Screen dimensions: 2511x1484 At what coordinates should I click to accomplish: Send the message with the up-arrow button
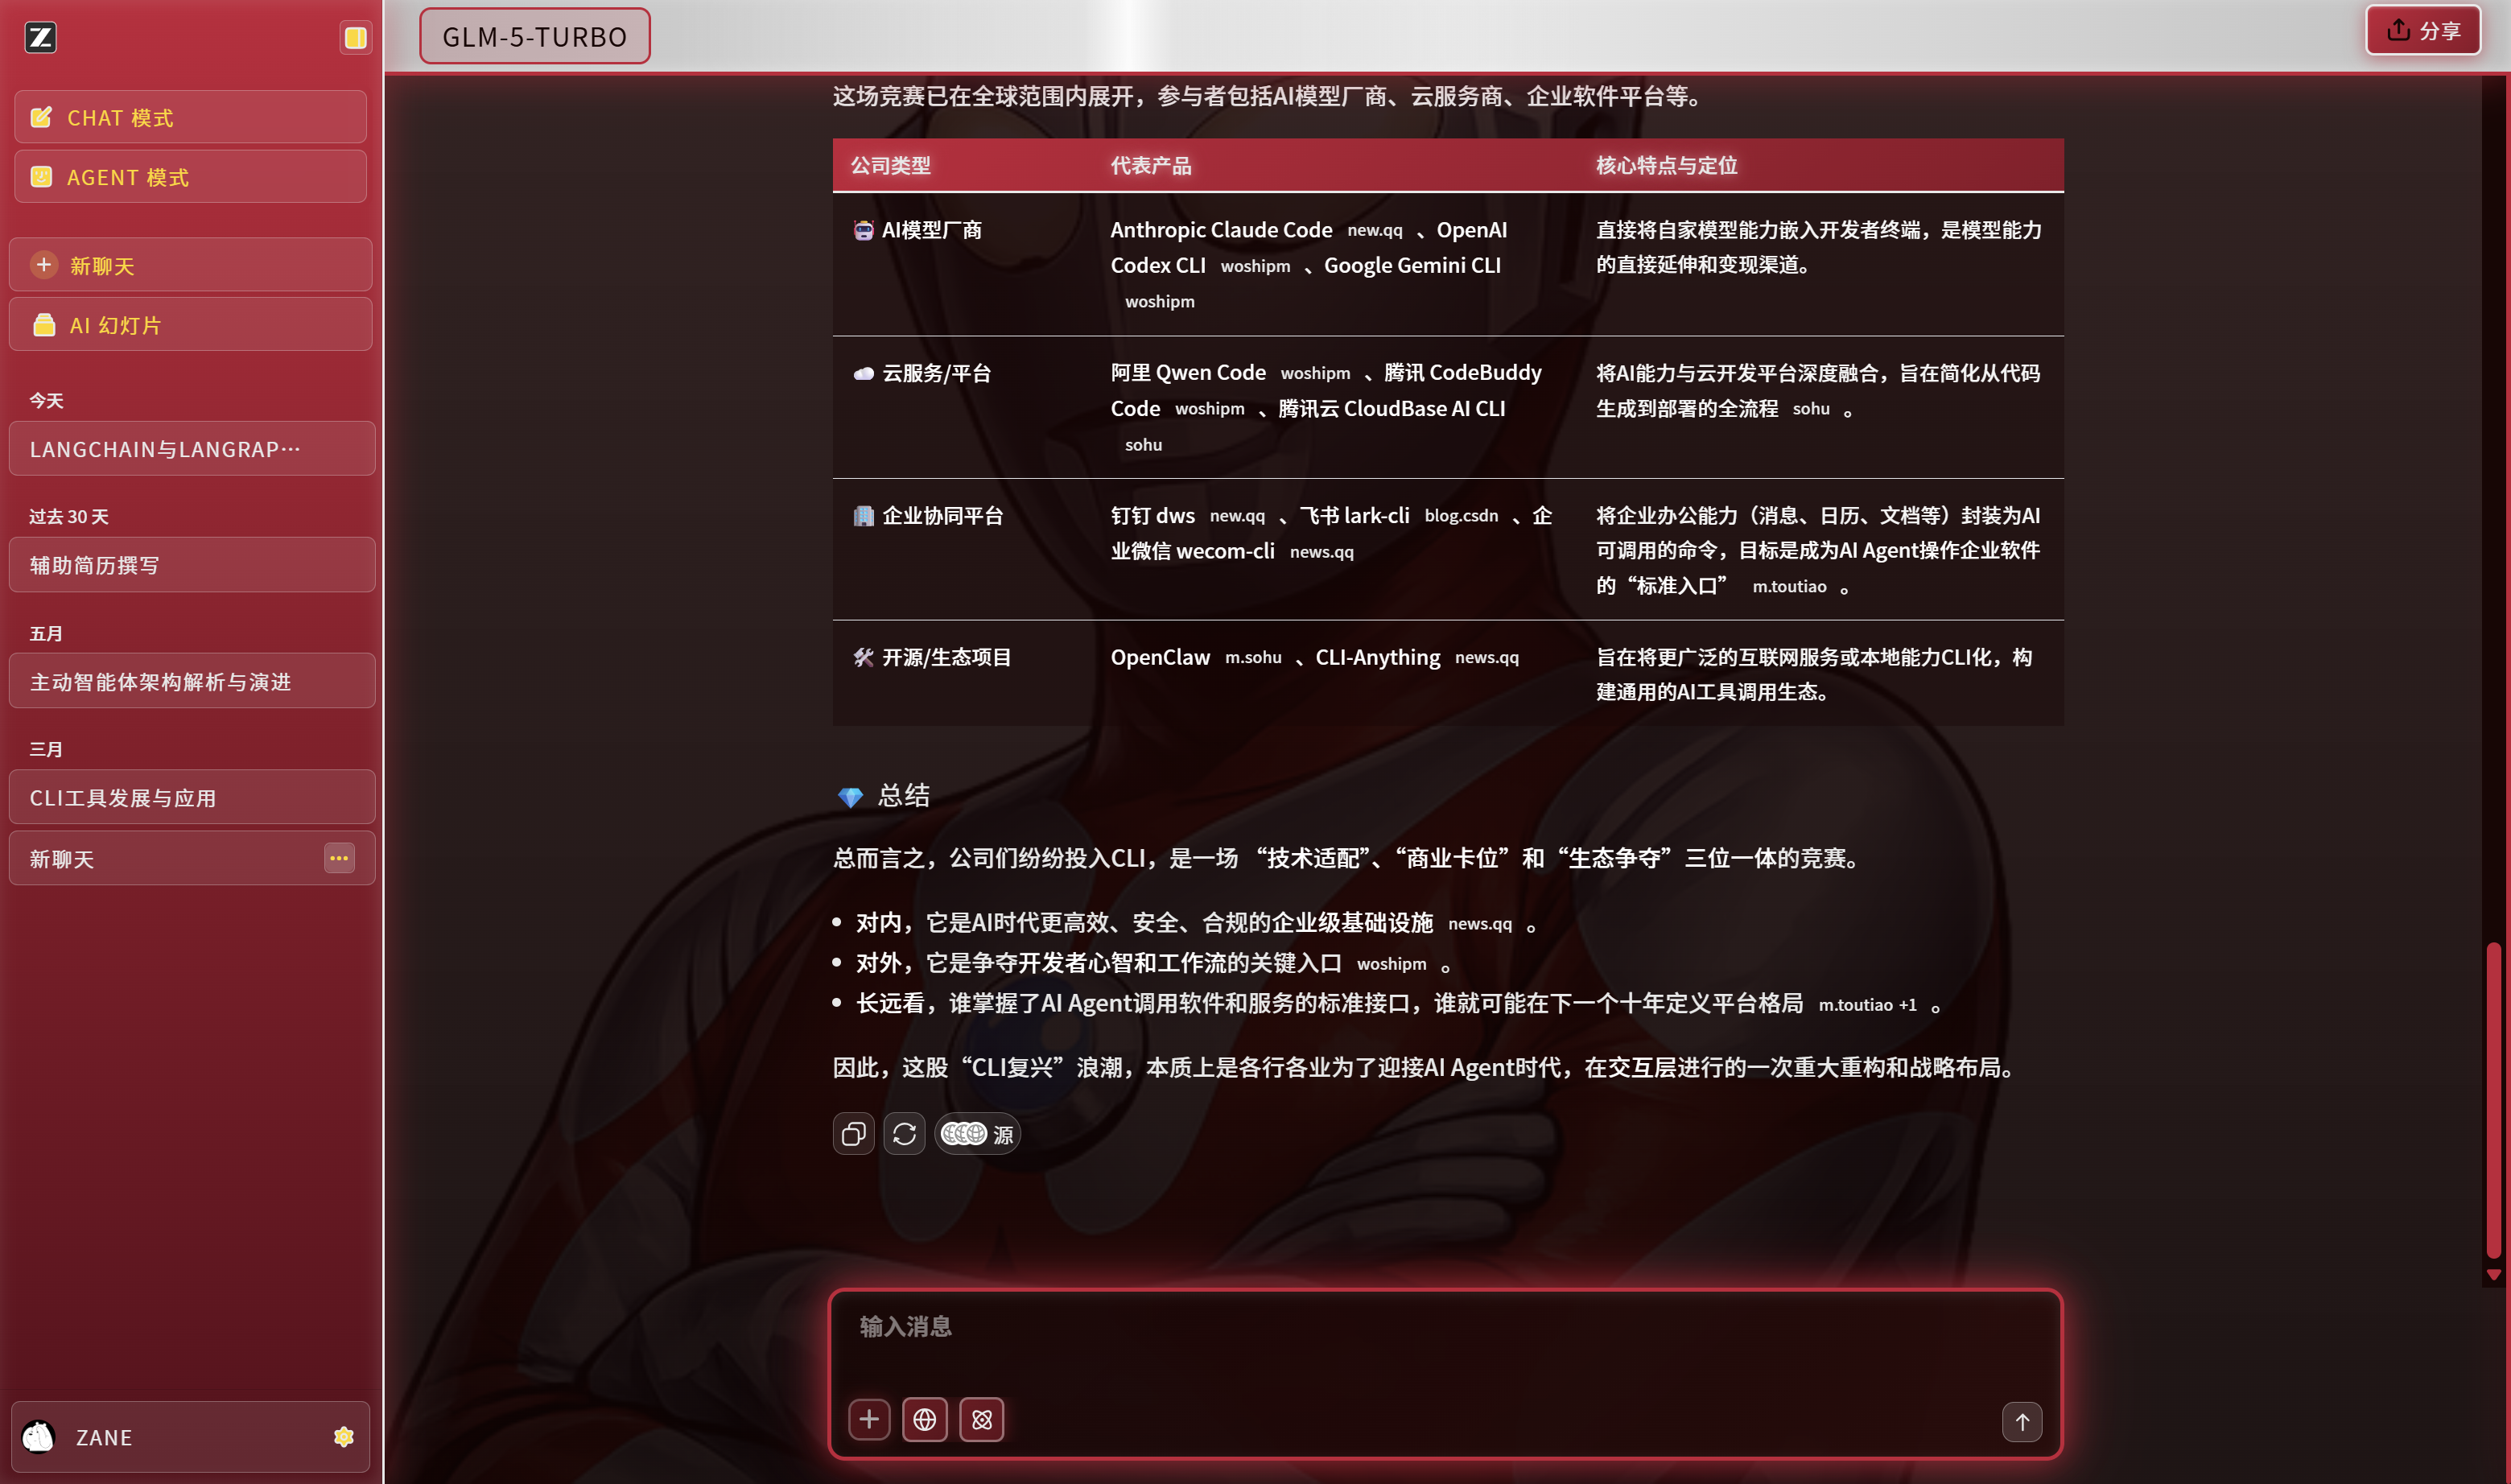coord(2022,1422)
